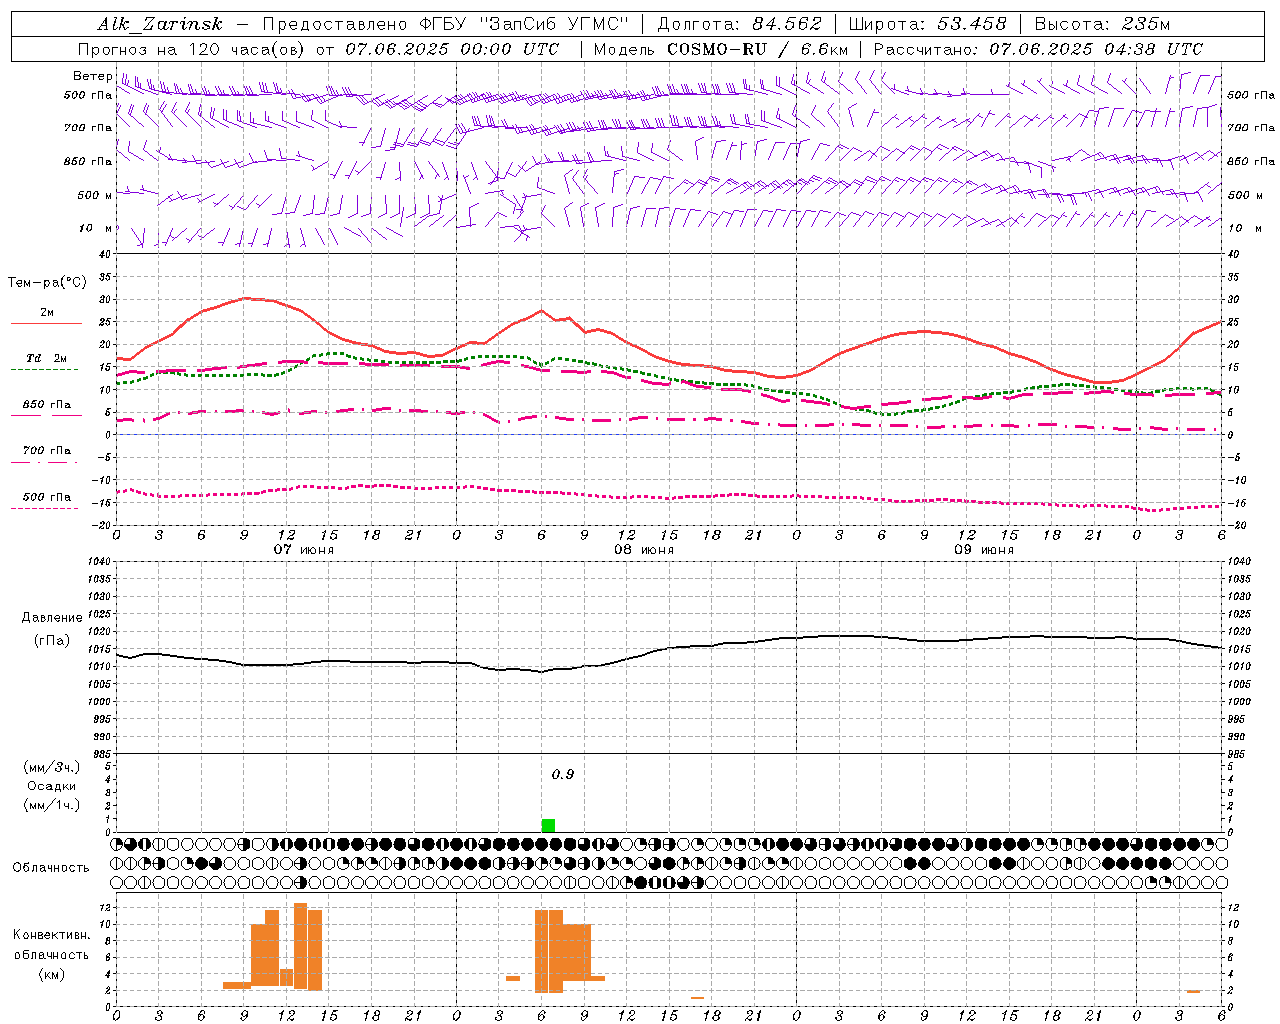Click the '(мм/3ч.)' precipitation unit label

coord(52,767)
